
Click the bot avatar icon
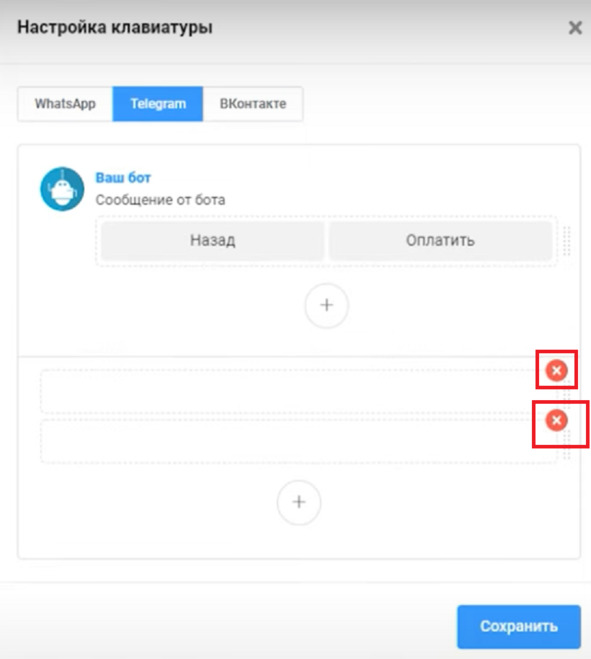[62, 189]
